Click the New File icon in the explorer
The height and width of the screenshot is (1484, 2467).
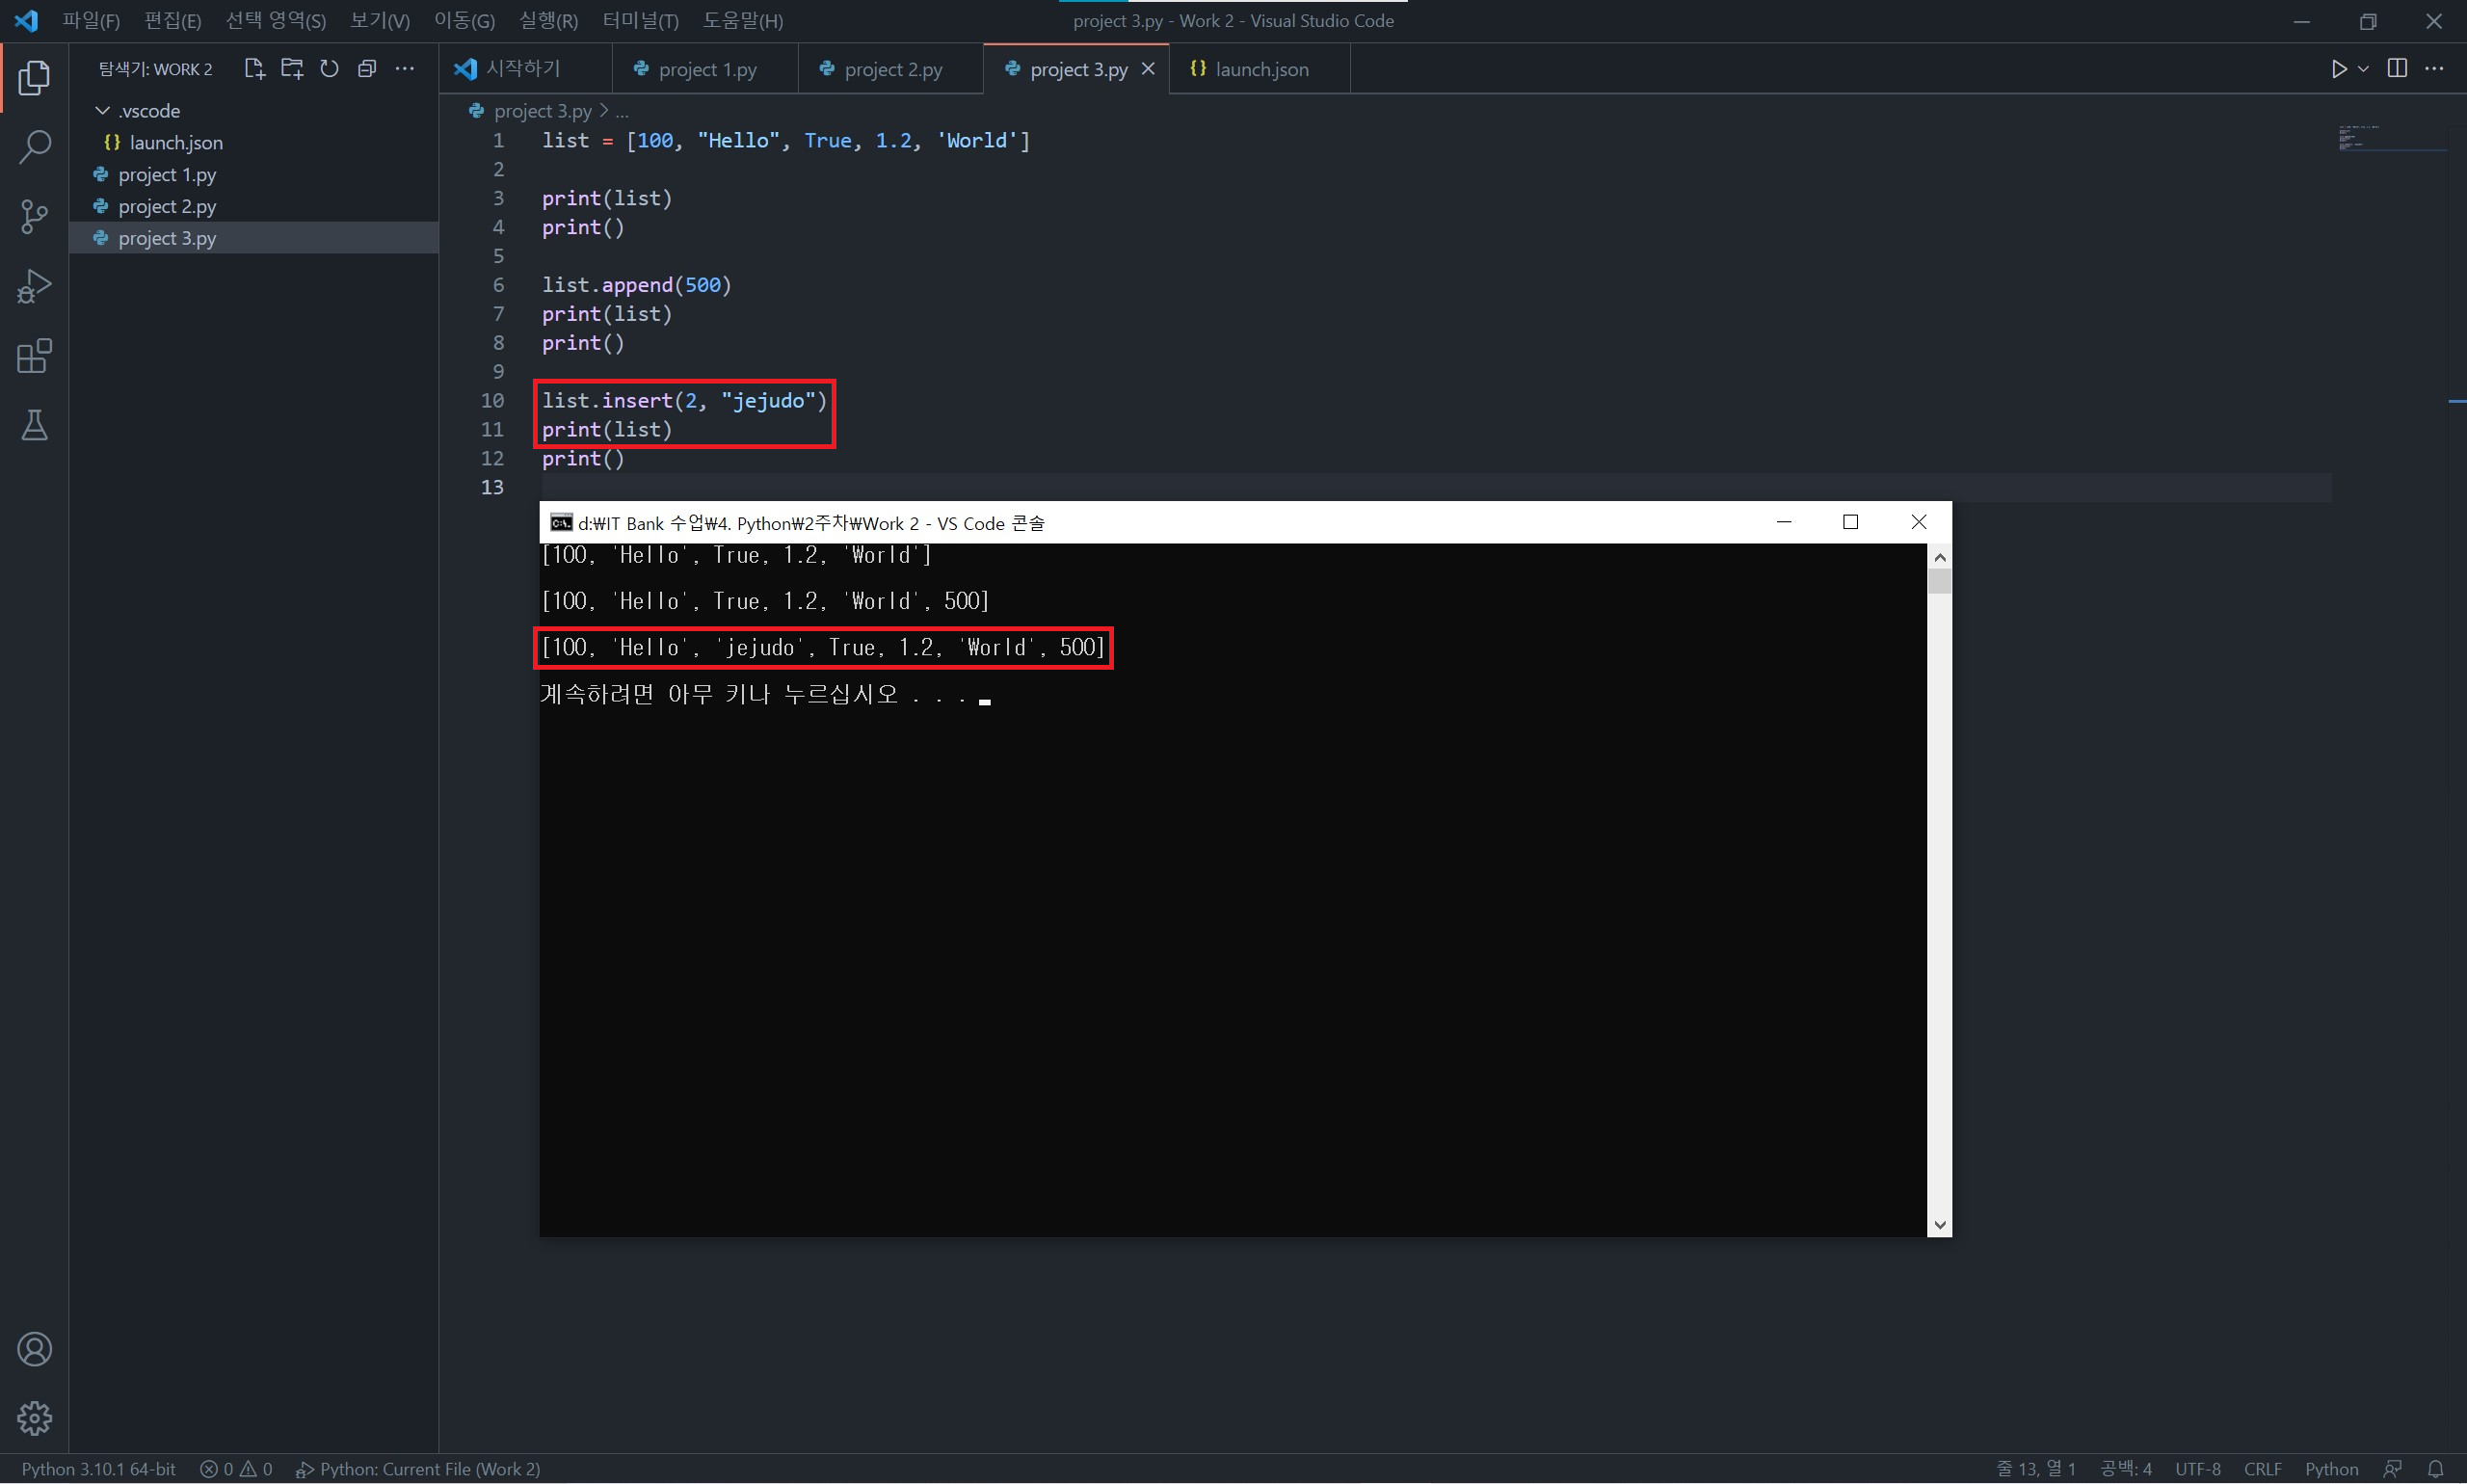tap(254, 69)
